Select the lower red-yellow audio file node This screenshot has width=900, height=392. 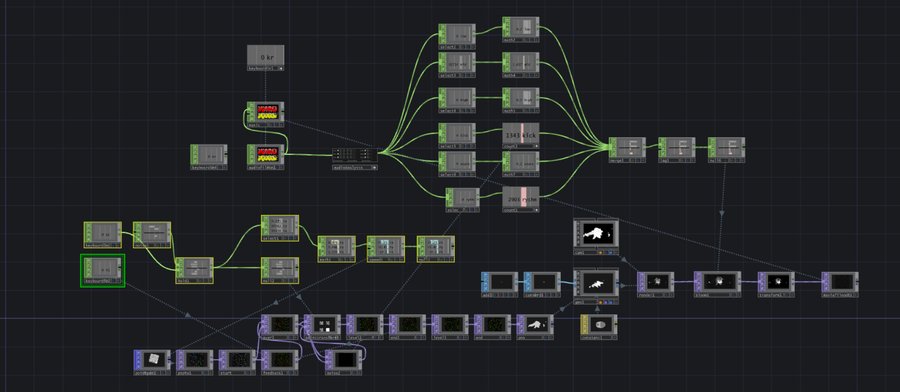265,157
